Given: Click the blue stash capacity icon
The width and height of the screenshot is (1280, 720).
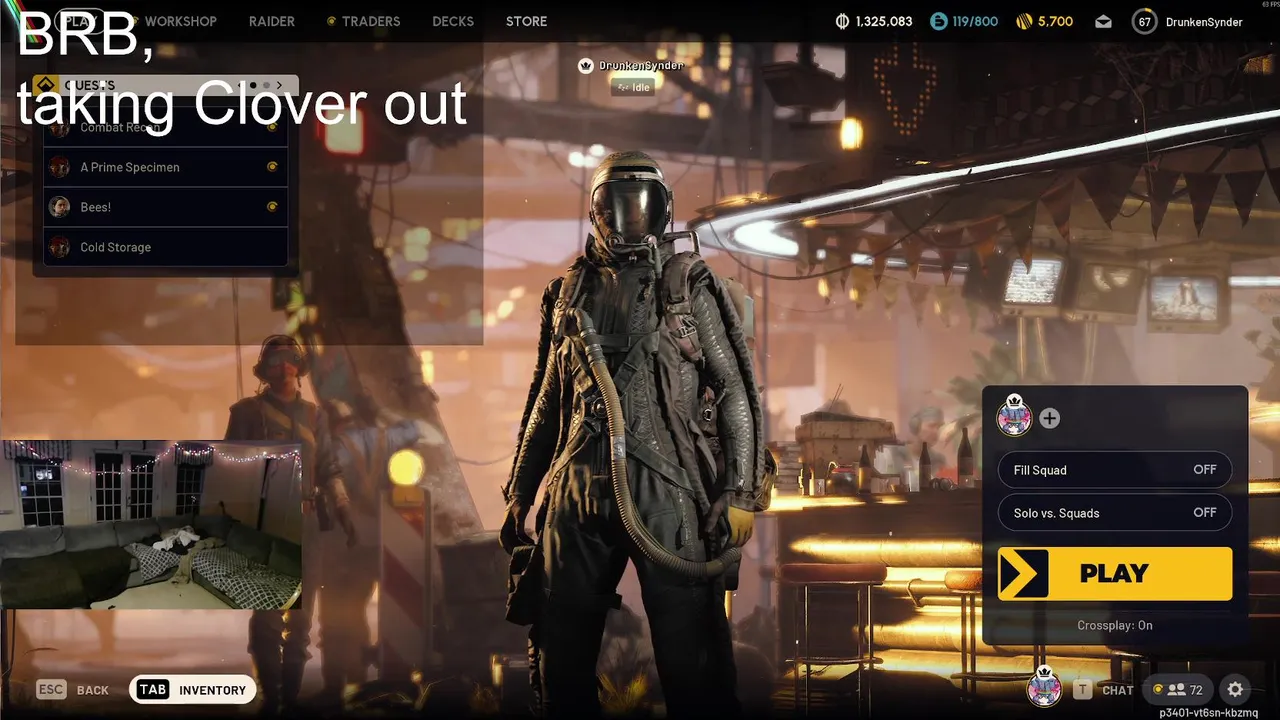Looking at the screenshot, I should click(937, 21).
